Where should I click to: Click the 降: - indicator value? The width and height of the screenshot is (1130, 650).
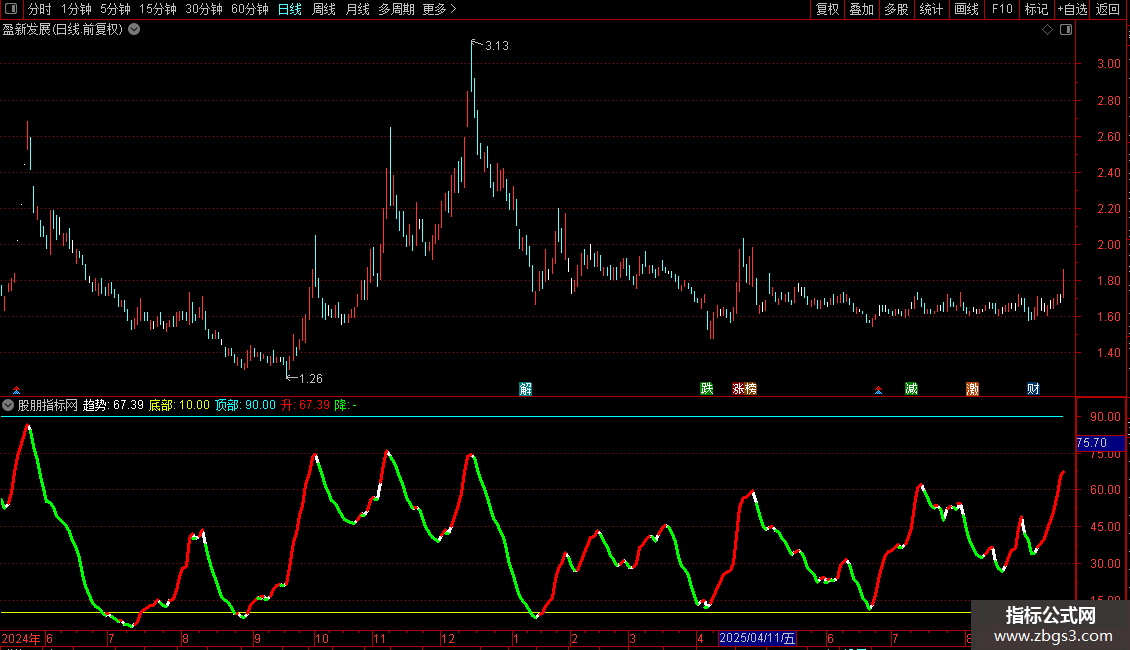(346, 405)
